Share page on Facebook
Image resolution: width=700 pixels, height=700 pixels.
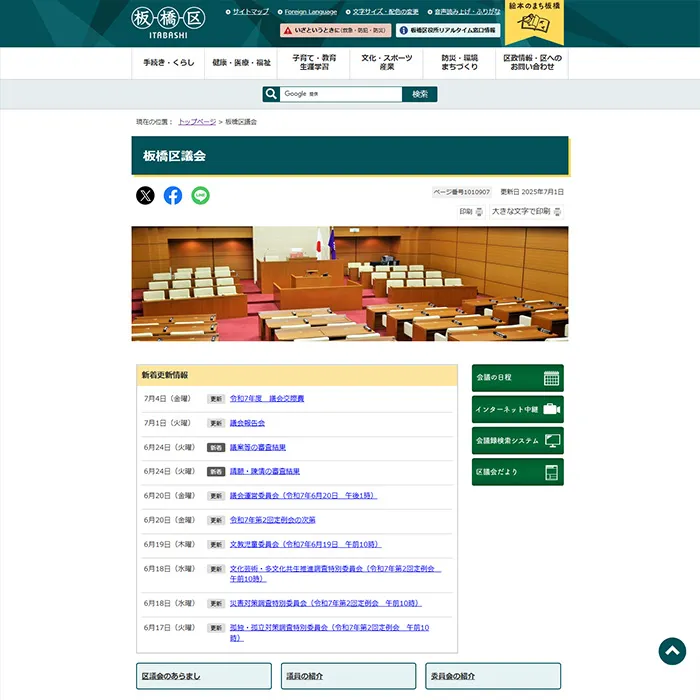(x=173, y=196)
